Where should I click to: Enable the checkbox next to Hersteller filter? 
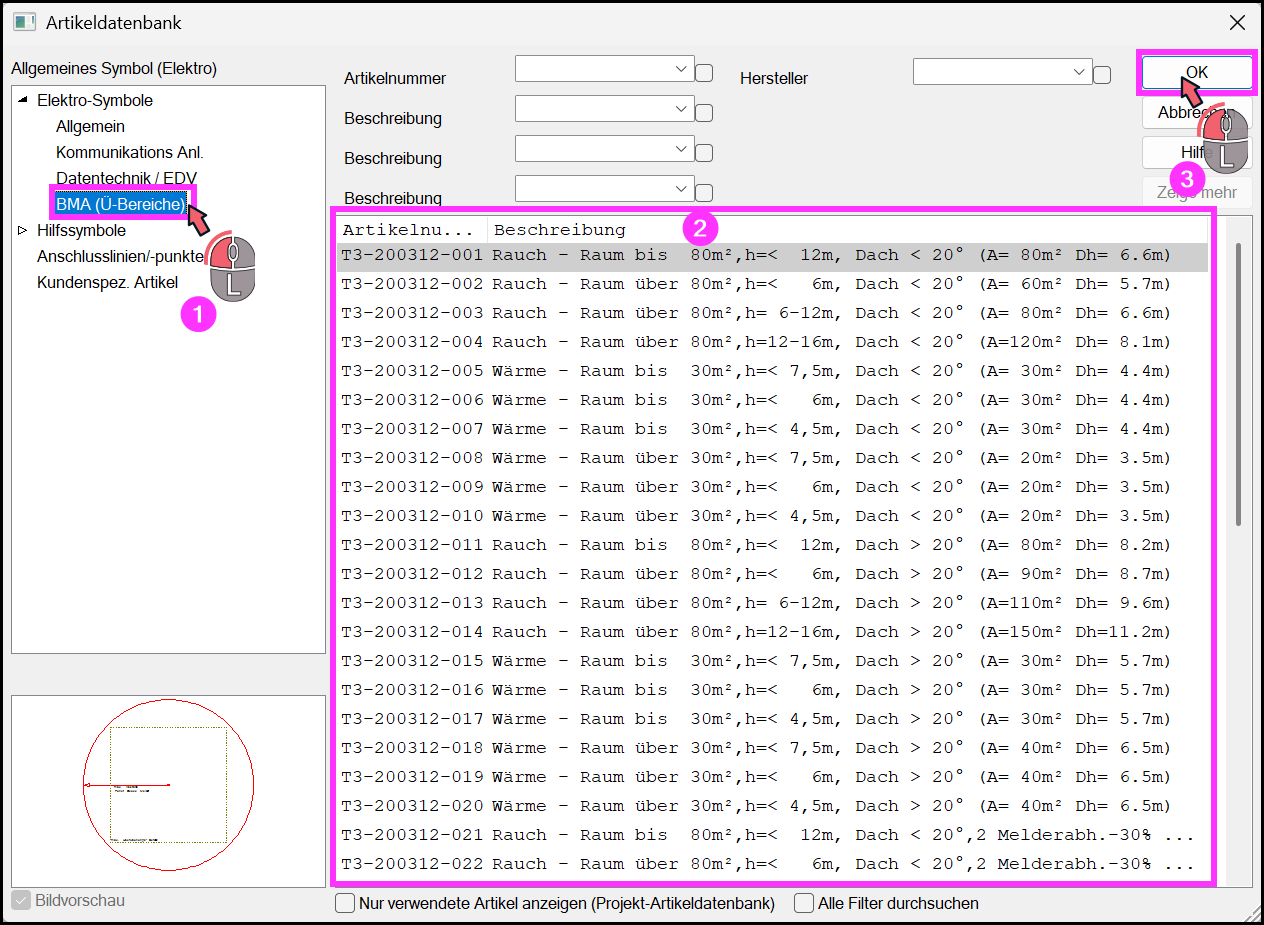pyautogui.click(x=1102, y=75)
